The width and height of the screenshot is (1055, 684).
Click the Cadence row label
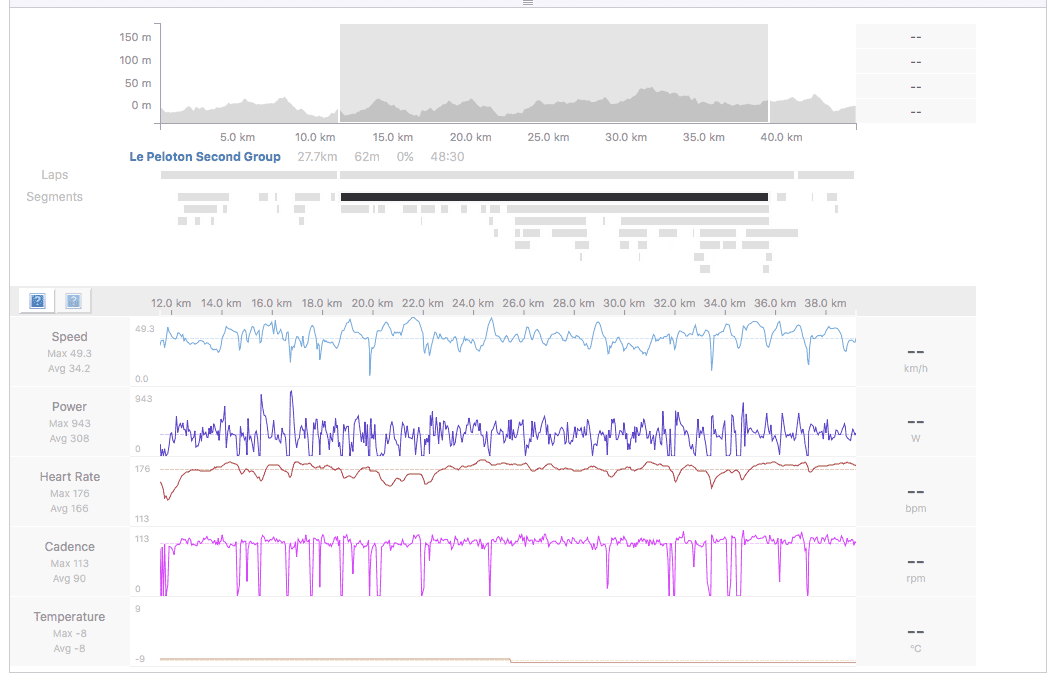coord(69,547)
